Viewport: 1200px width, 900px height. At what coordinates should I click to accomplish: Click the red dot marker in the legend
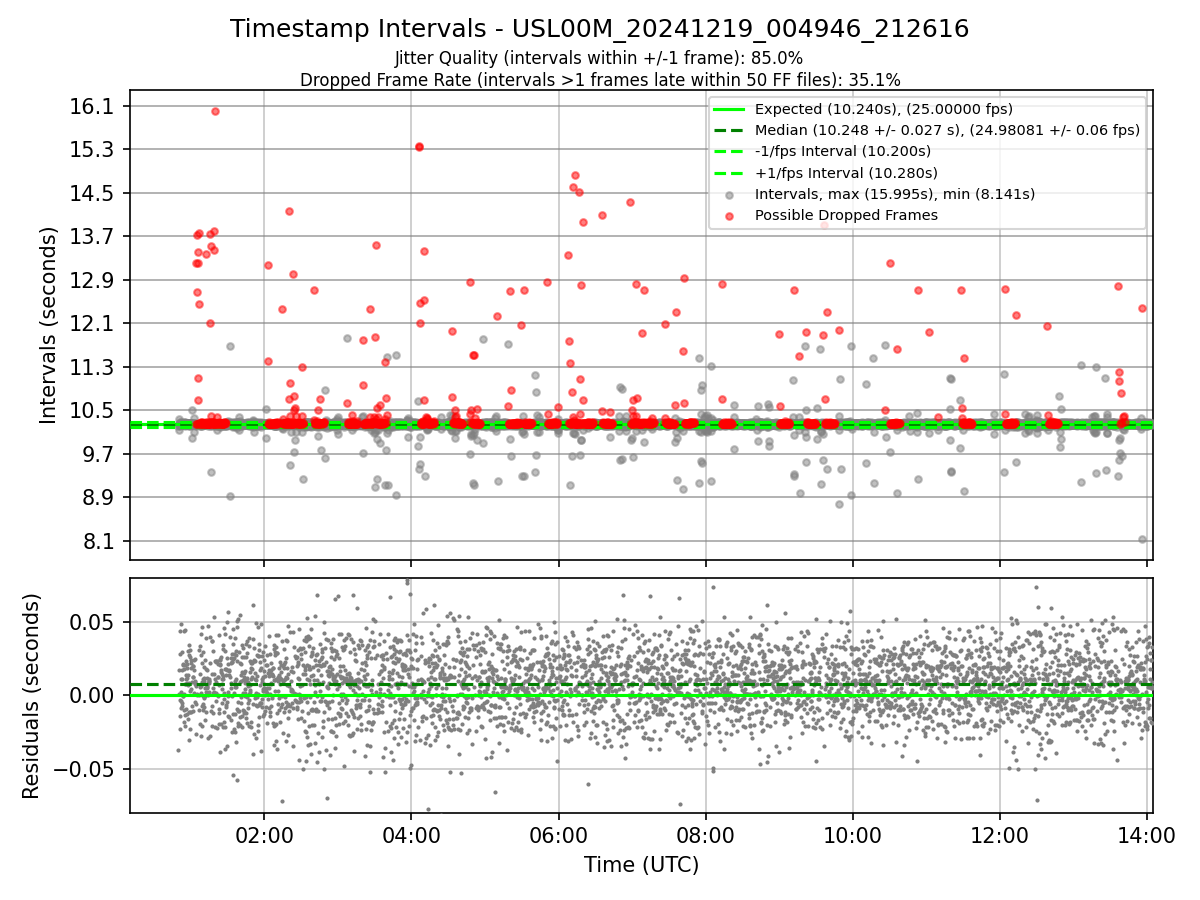(730, 215)
